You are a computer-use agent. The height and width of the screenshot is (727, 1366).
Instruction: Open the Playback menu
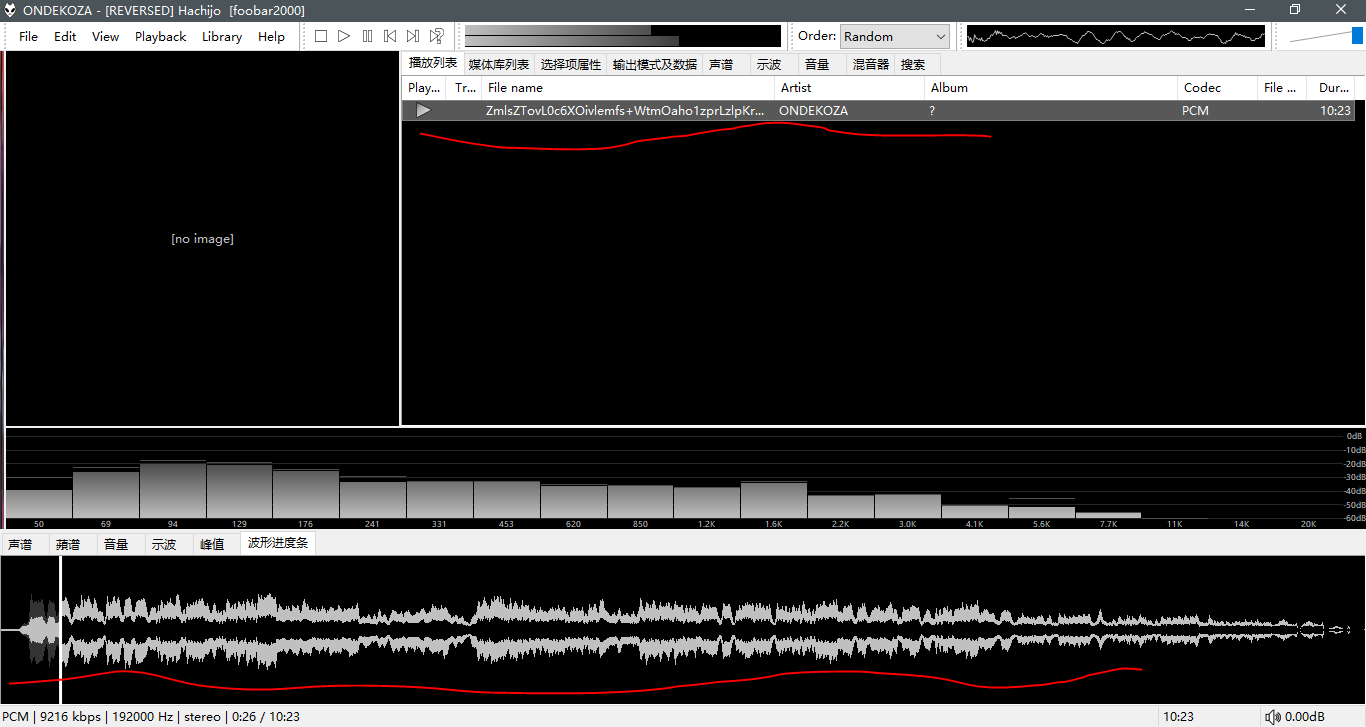160,36
